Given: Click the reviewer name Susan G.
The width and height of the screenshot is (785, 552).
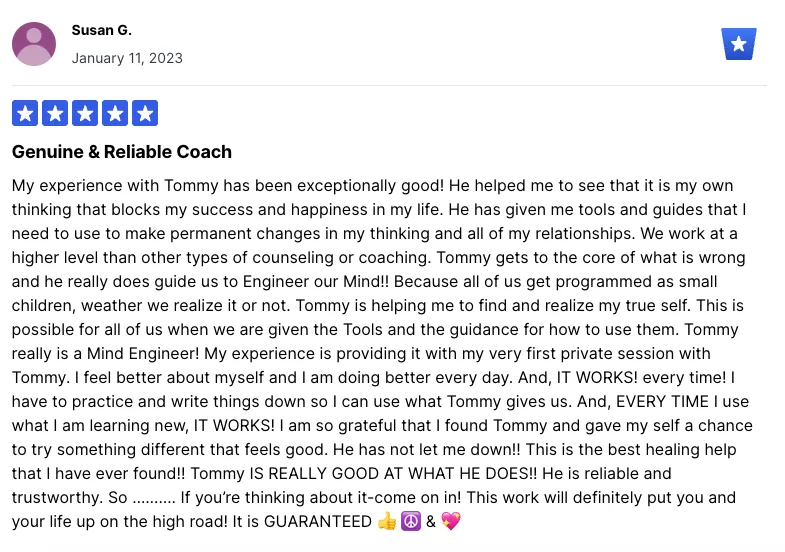Looking at the screenshot, I should [102, 31].
